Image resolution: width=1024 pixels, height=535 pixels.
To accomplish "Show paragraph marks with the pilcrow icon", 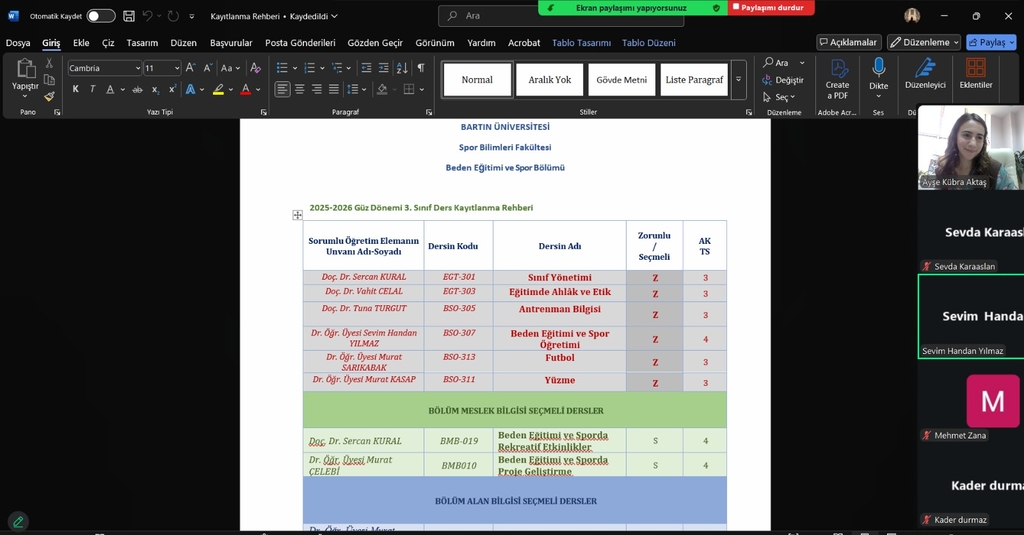I will [421, 68].
